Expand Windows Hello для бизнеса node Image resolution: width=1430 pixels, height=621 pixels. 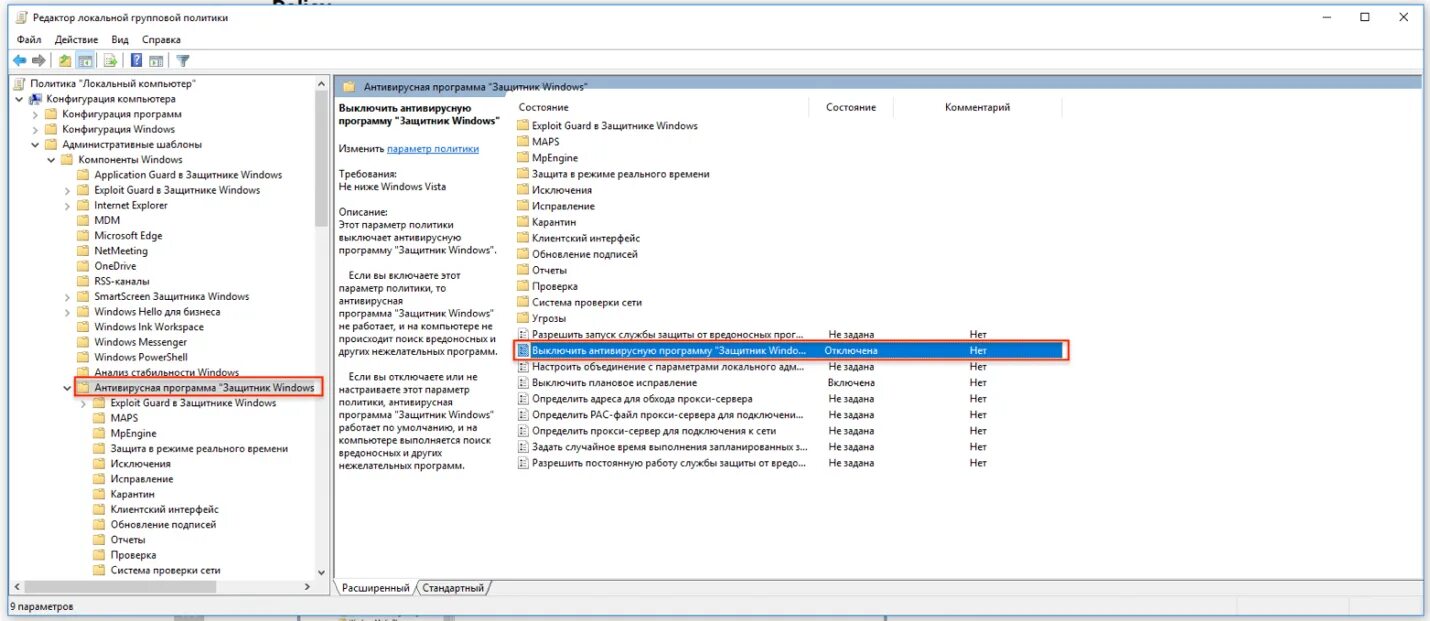[x=67, y=312]
